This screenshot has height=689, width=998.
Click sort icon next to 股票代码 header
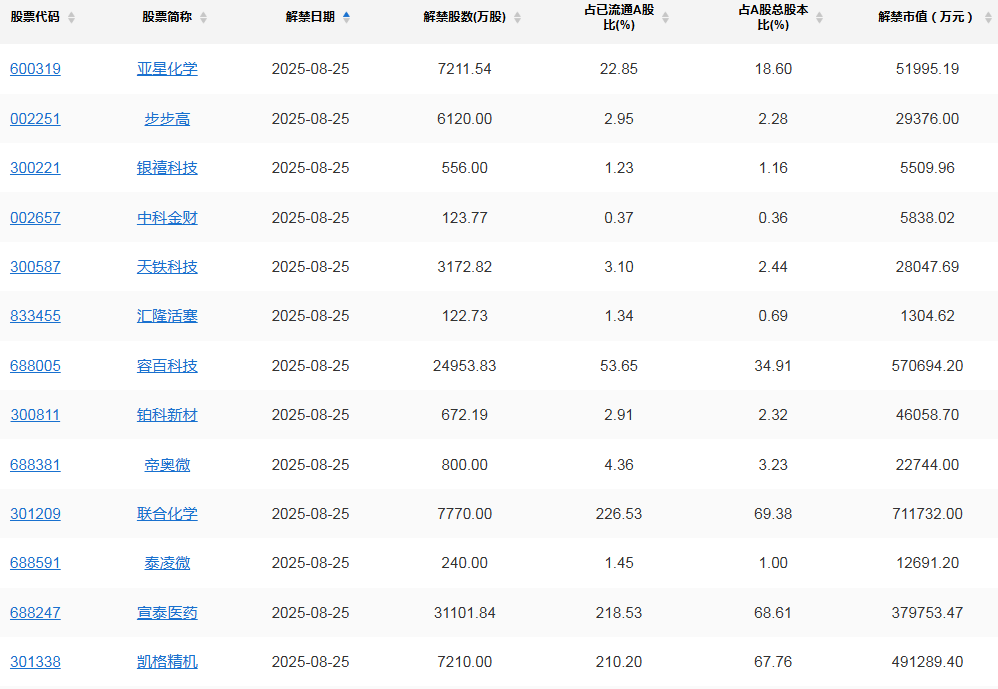(71, 18)
